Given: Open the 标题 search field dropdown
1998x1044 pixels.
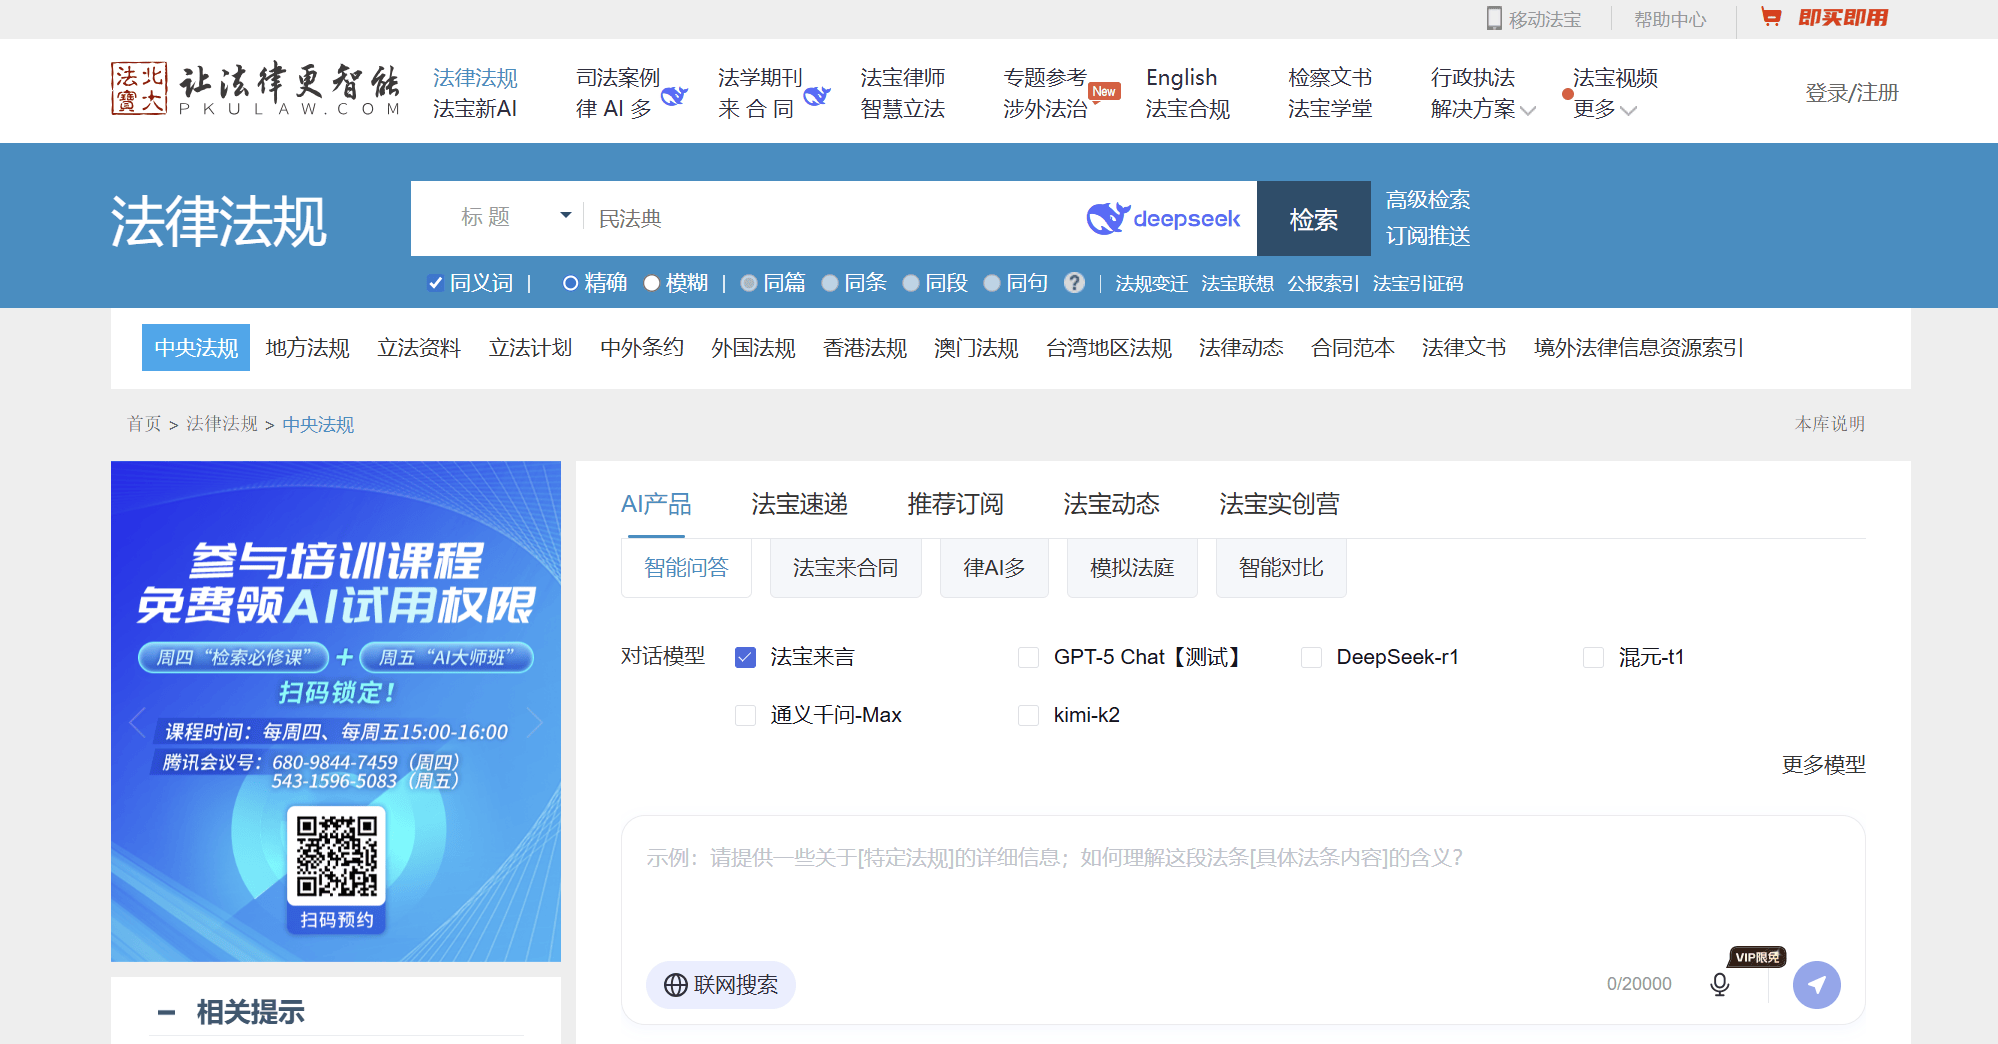Looking at the screenshot, I should pyautogui.click(x=565, y=216).
